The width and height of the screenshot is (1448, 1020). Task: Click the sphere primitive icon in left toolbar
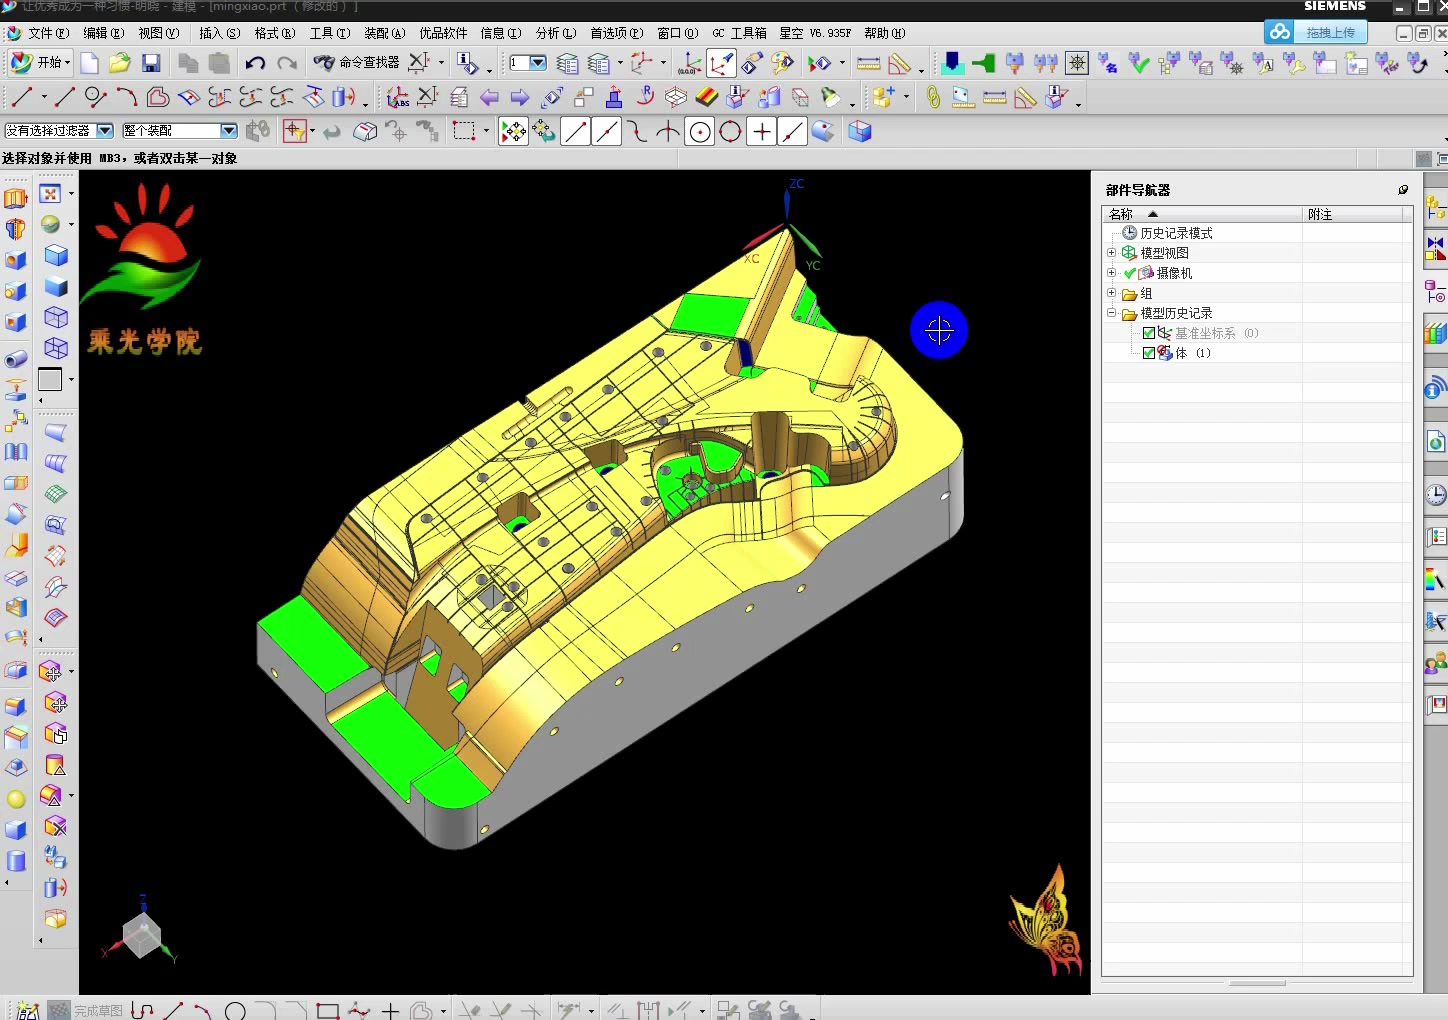pos(16,799)
